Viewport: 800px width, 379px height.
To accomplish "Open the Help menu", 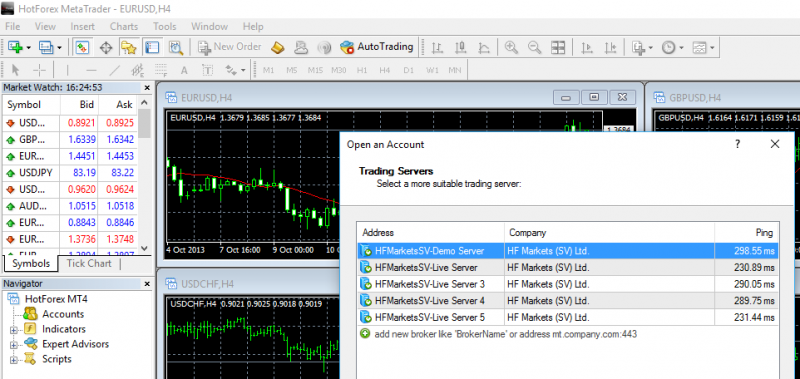I will coord(253,27).
